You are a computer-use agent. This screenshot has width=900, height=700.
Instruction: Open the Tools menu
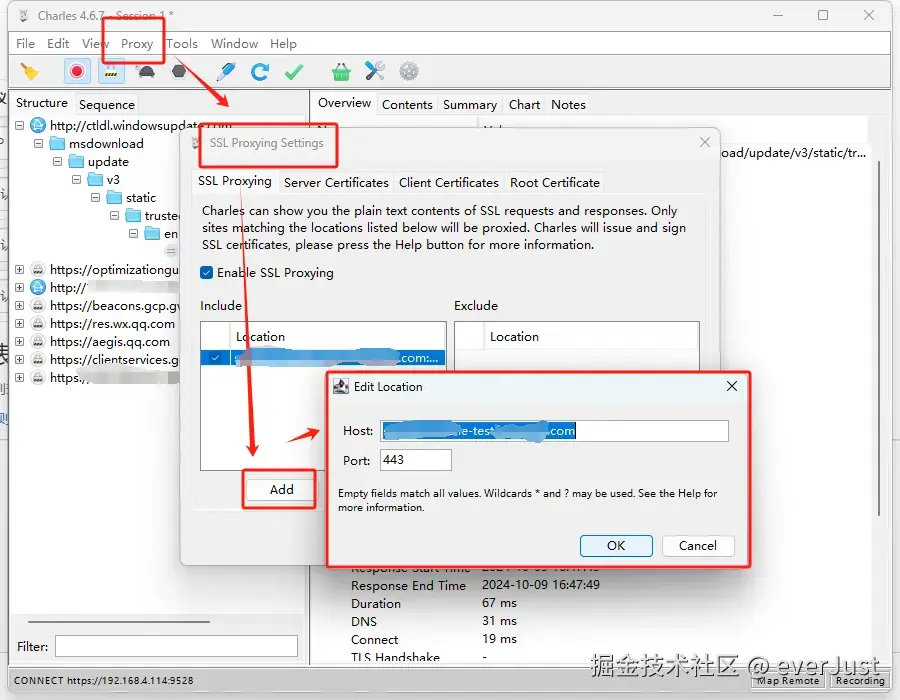coord(182,44)
